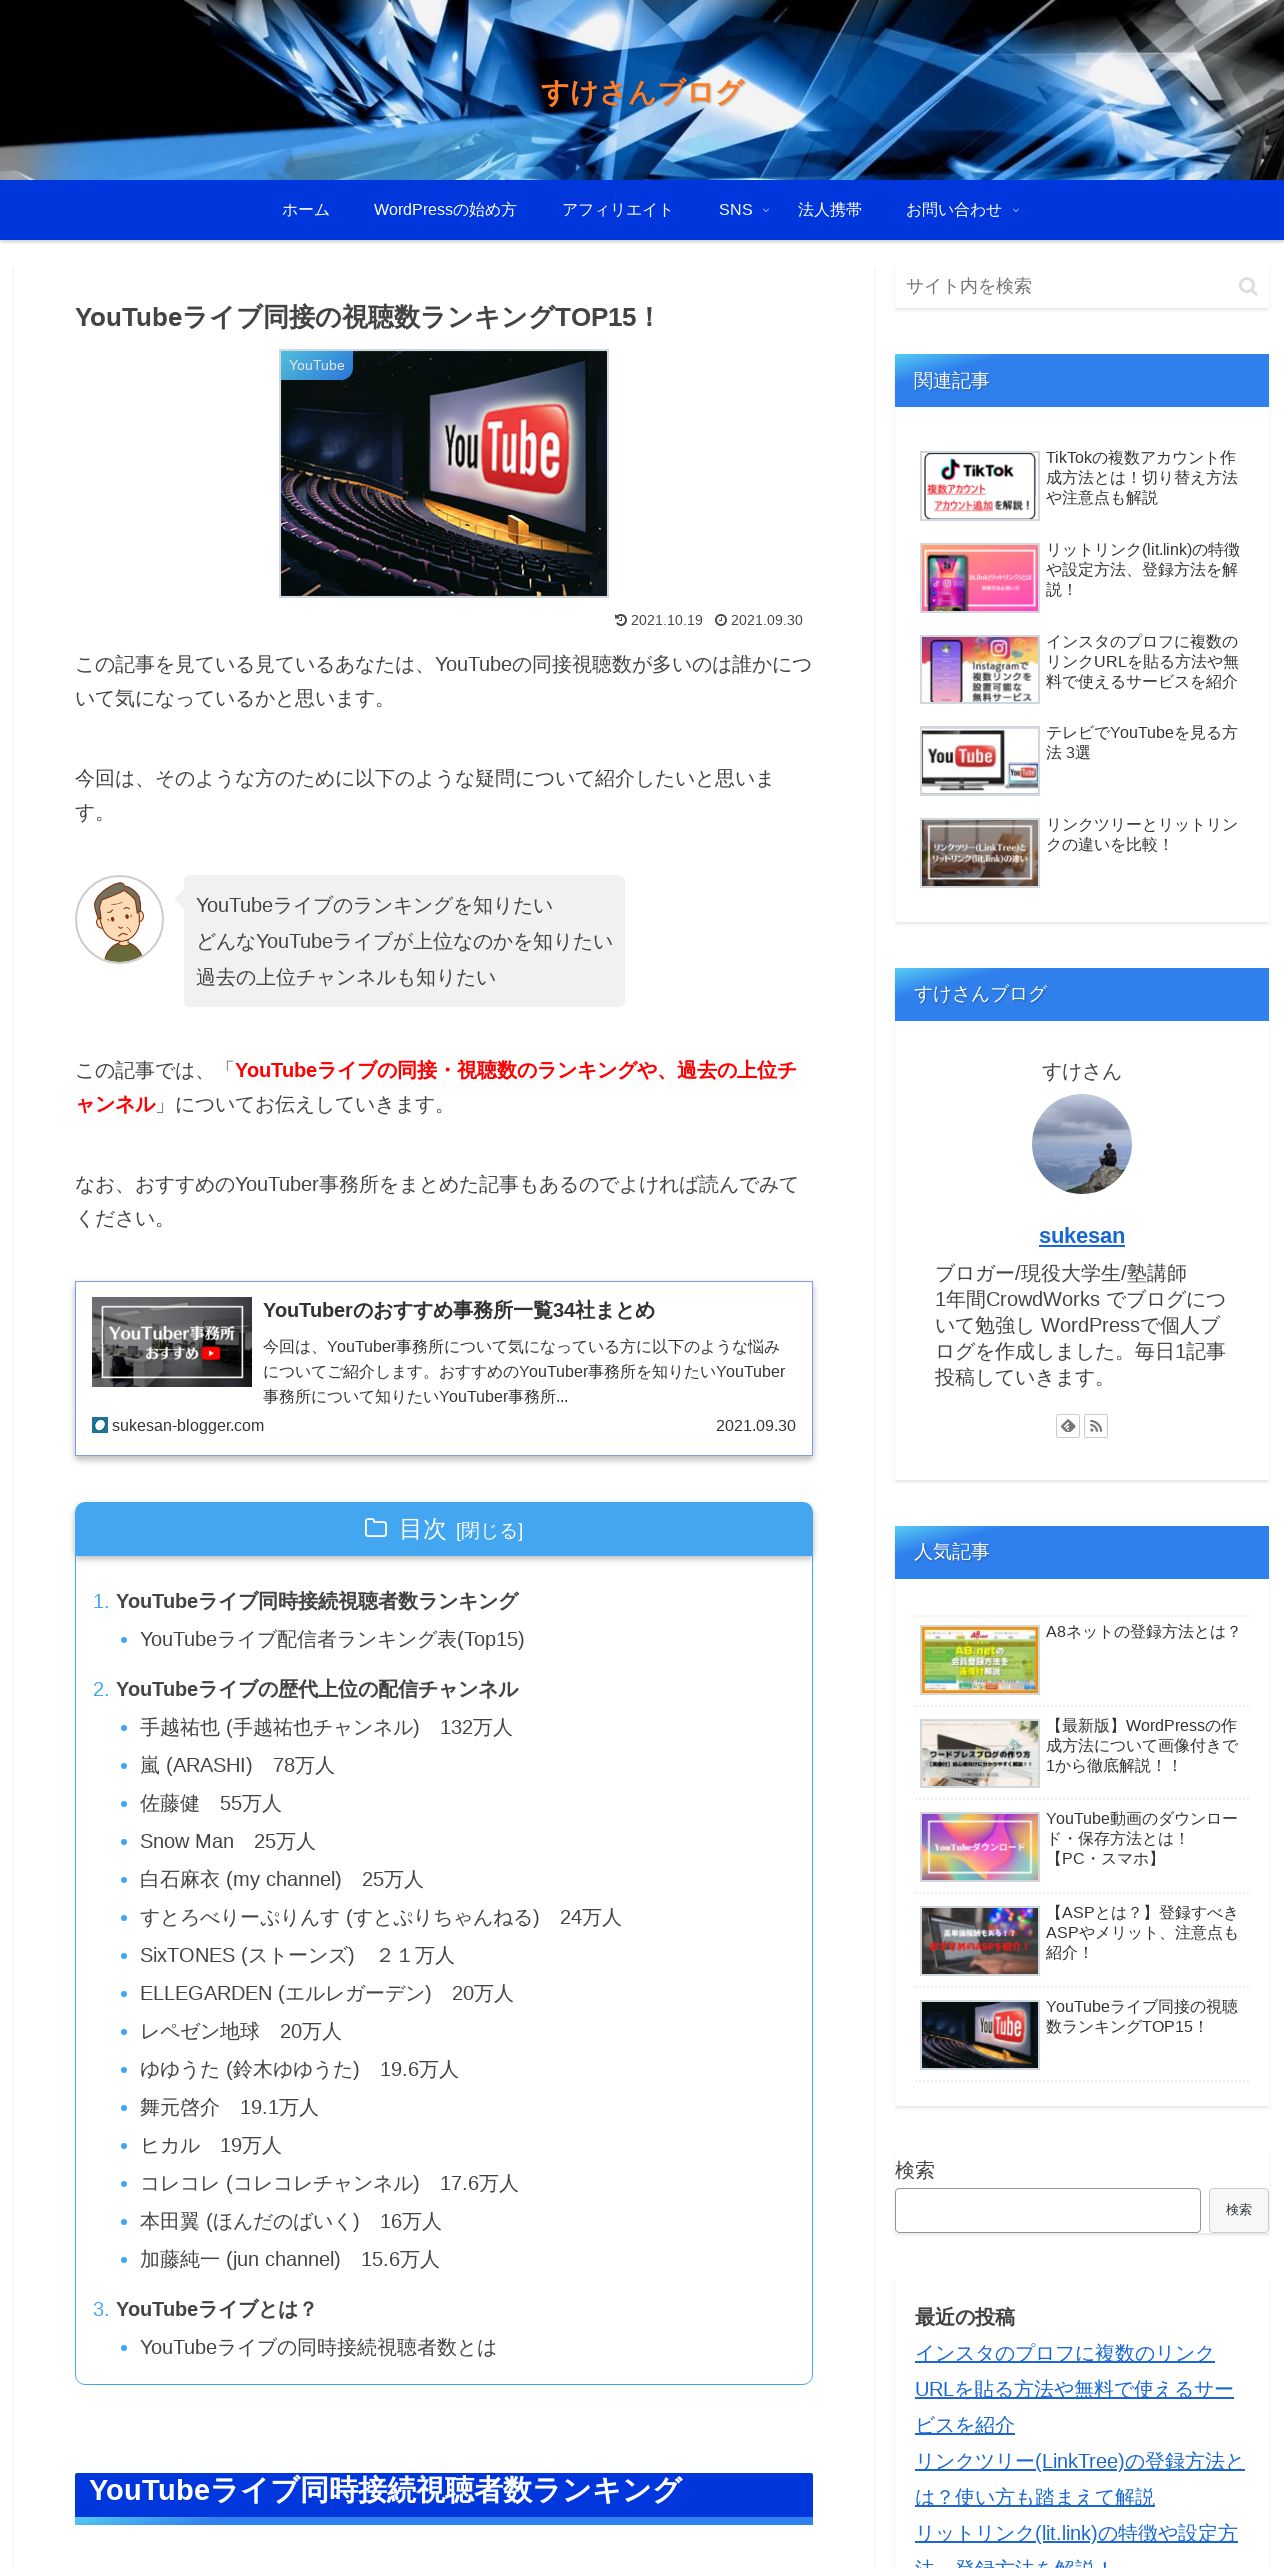Open the ホーム menu item

(x=305, y=210)
